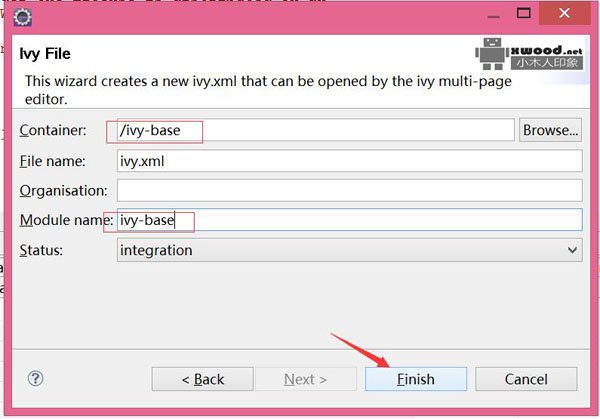600x419 pixels.
Task: Cancel the Ivy File wizard
Action: 526,379
